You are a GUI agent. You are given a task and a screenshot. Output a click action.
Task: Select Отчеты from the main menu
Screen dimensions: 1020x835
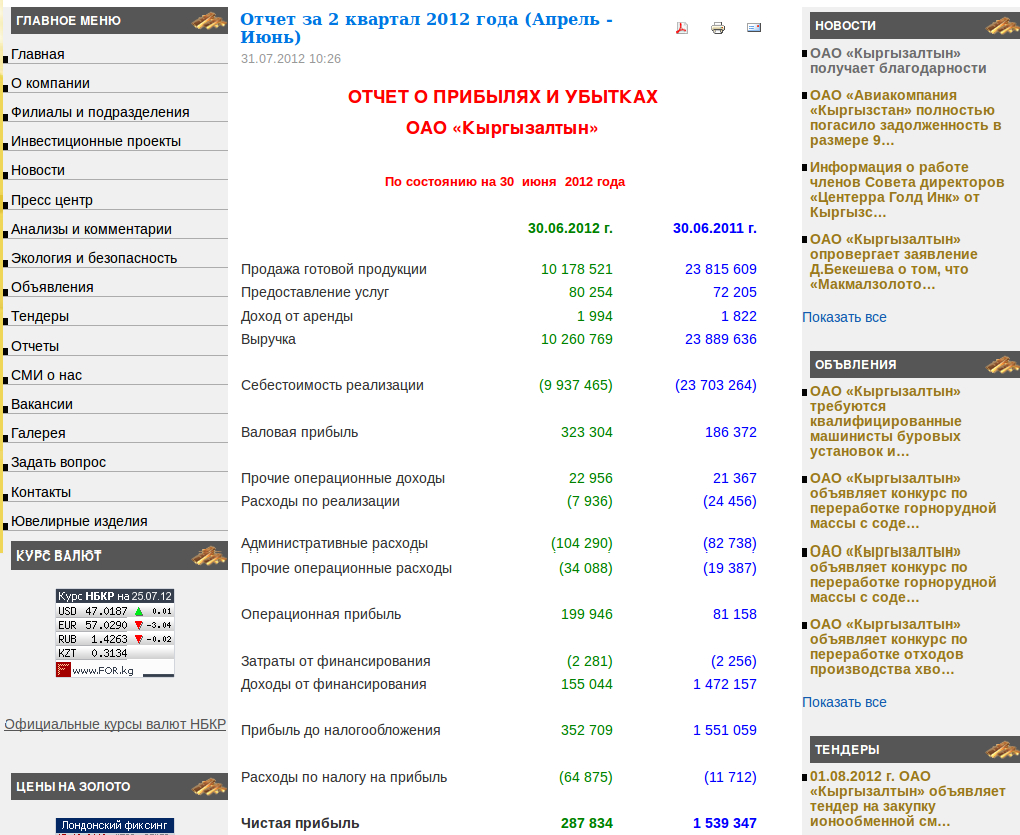click(35, 346)
